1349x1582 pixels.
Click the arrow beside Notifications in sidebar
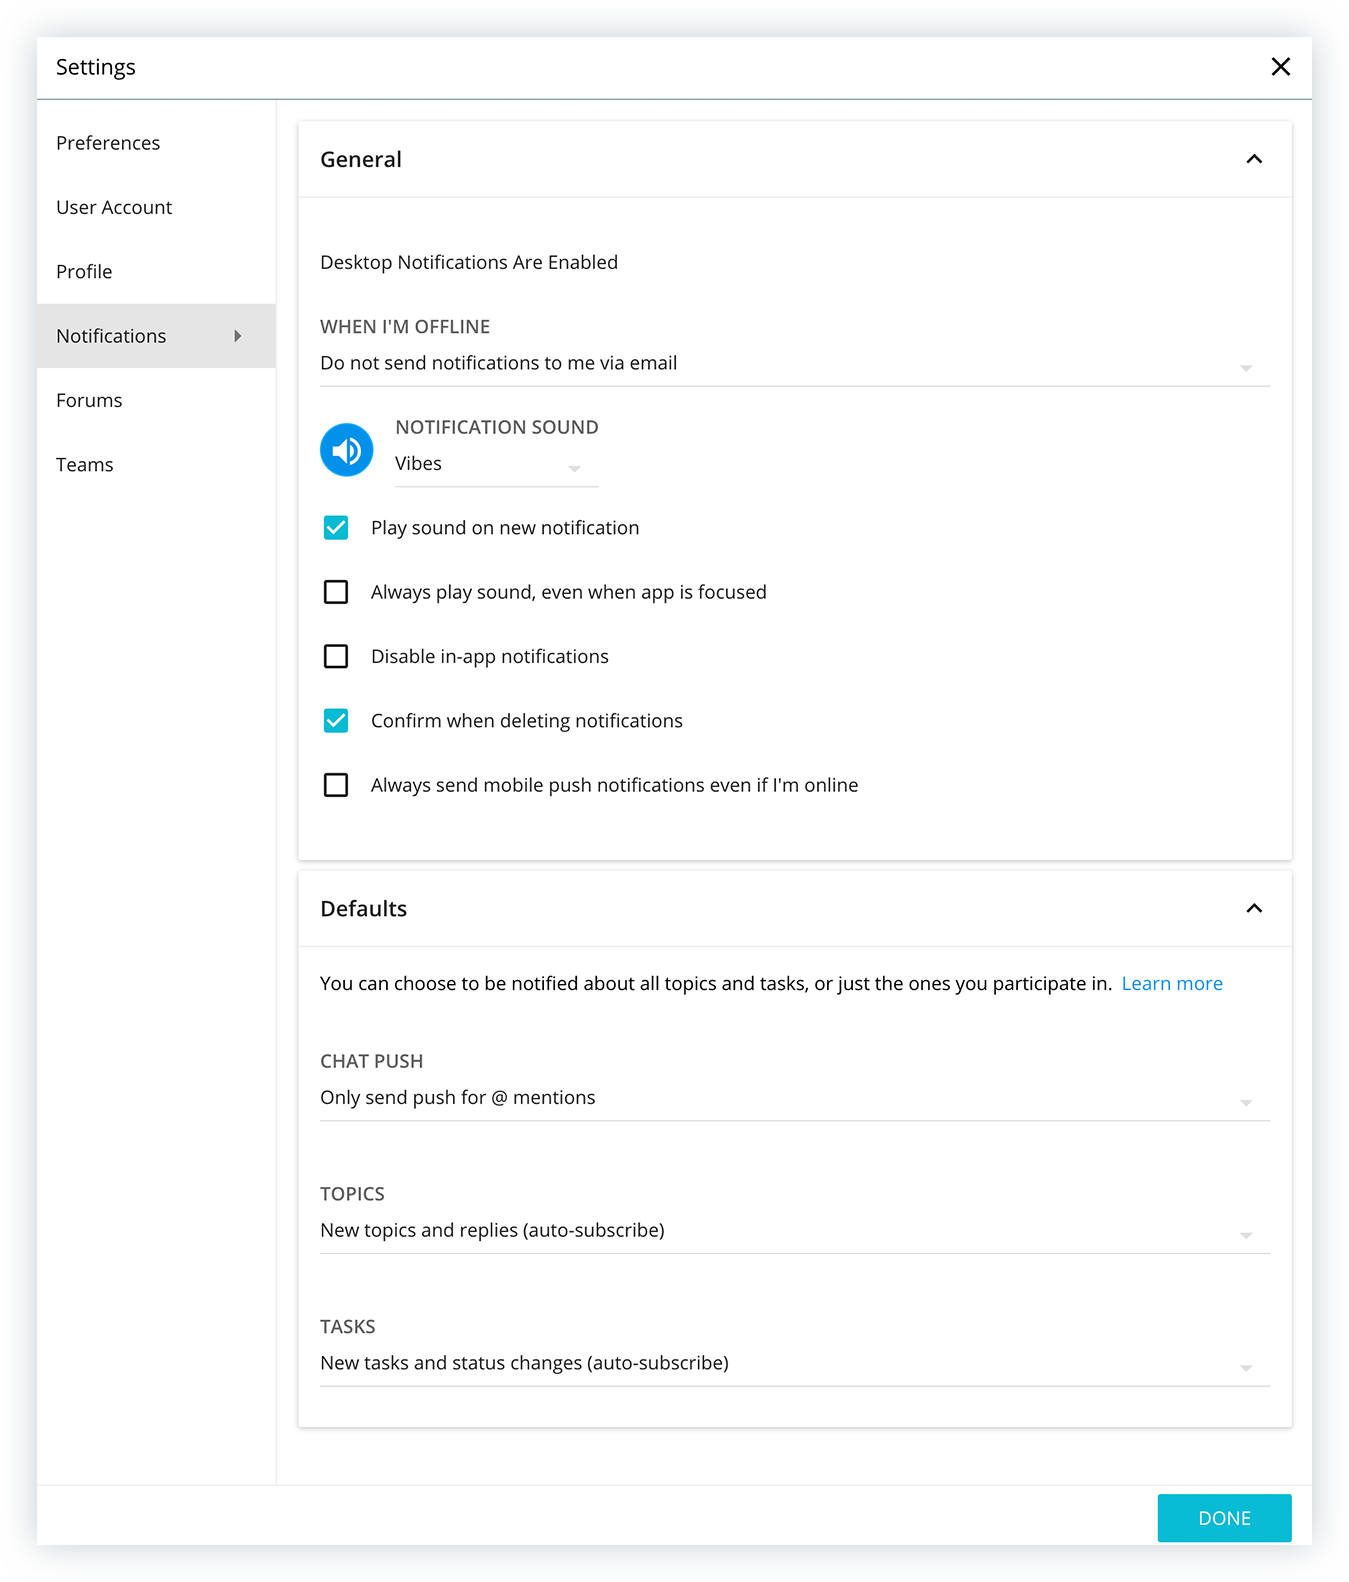coord(238,336)
